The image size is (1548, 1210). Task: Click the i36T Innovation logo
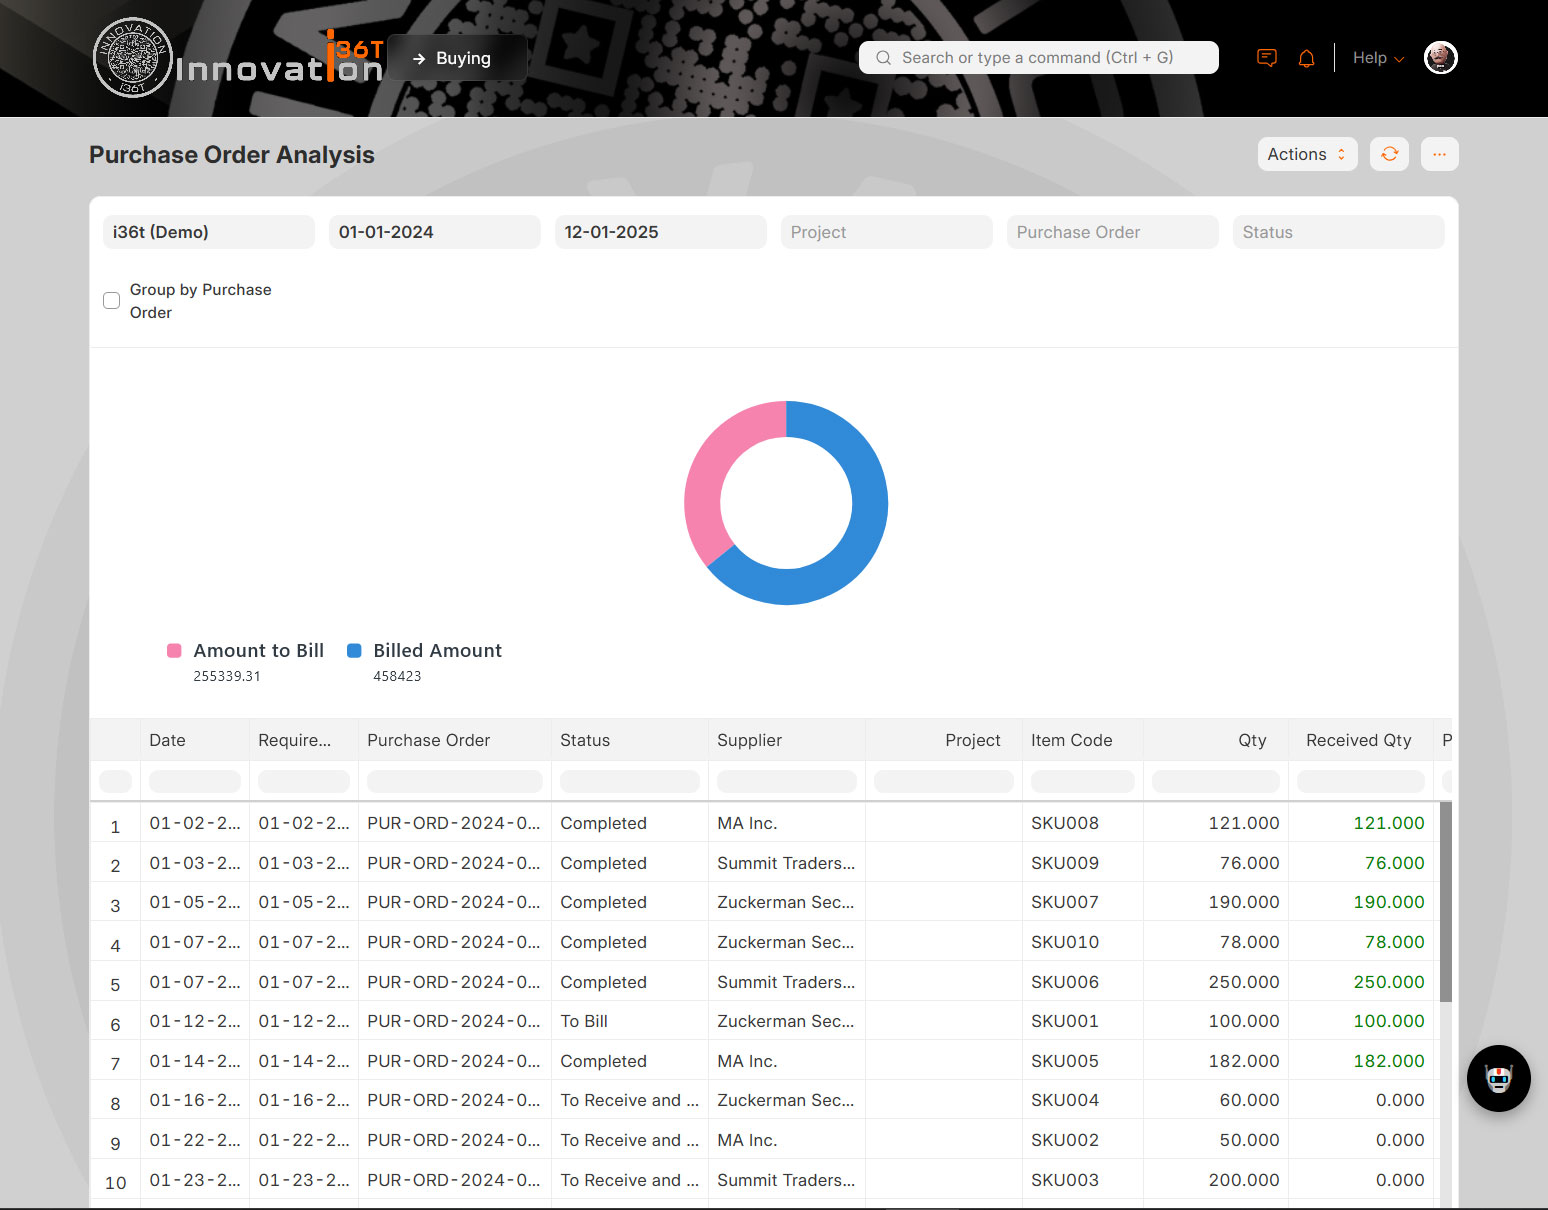237,58
